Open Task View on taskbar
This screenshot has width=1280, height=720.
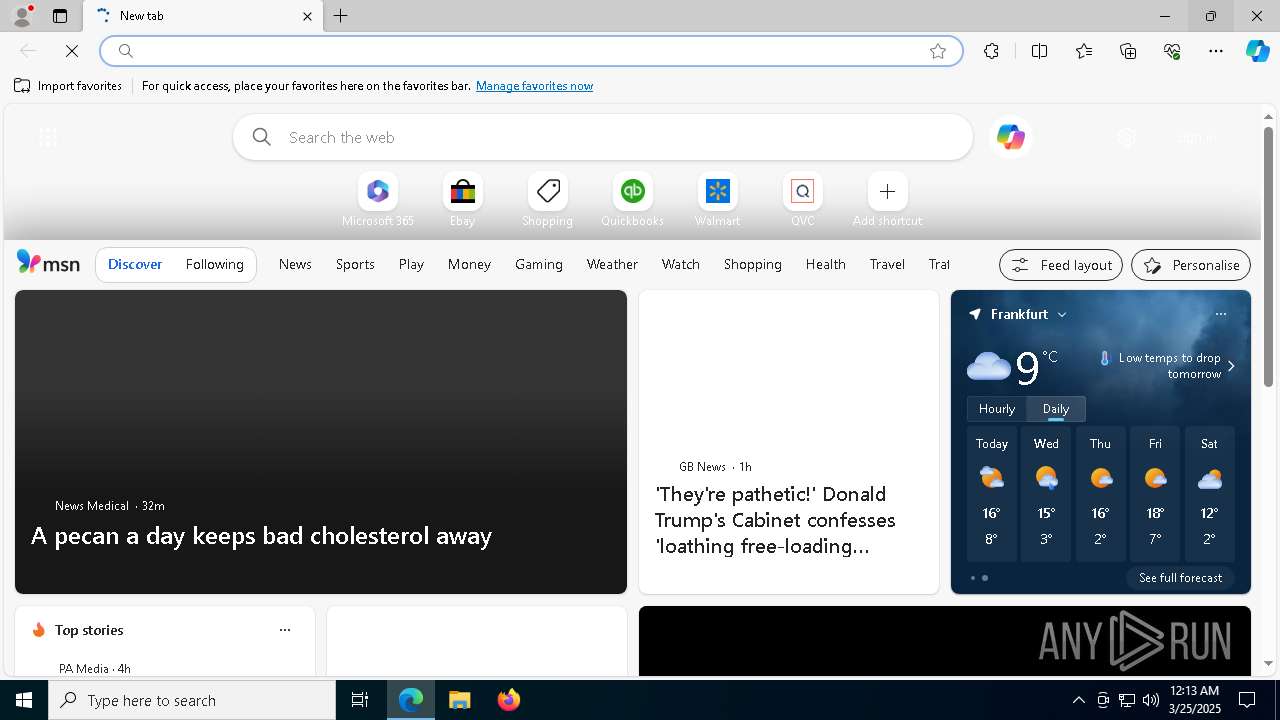point(360,700)
